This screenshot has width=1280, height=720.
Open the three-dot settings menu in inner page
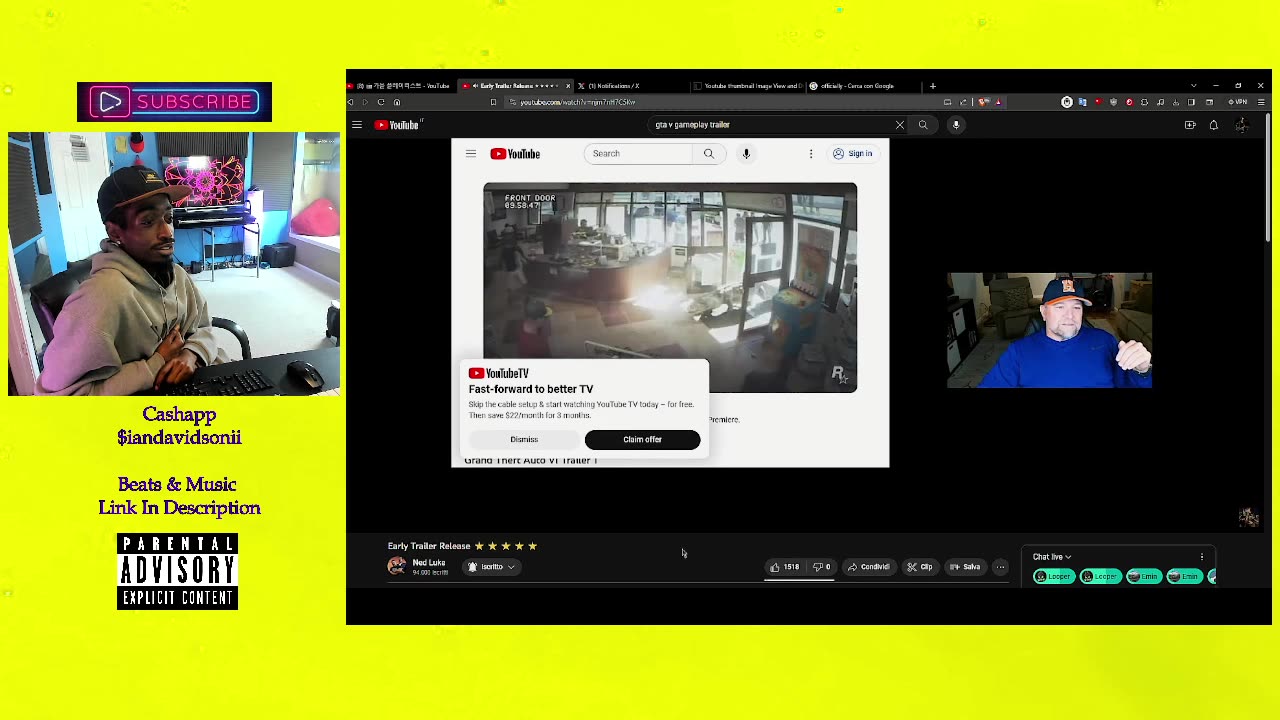[x=811, y=154]
